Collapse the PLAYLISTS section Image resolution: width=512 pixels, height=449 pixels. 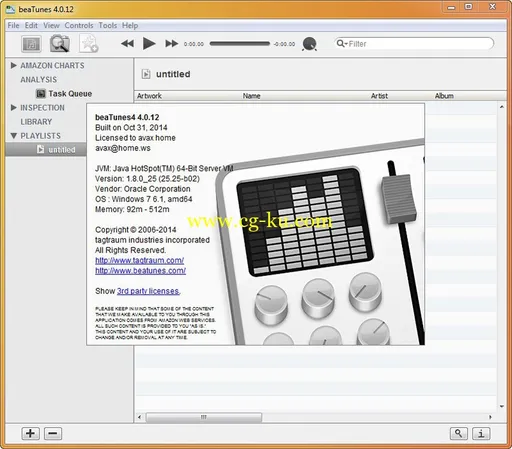coord(14,136)
